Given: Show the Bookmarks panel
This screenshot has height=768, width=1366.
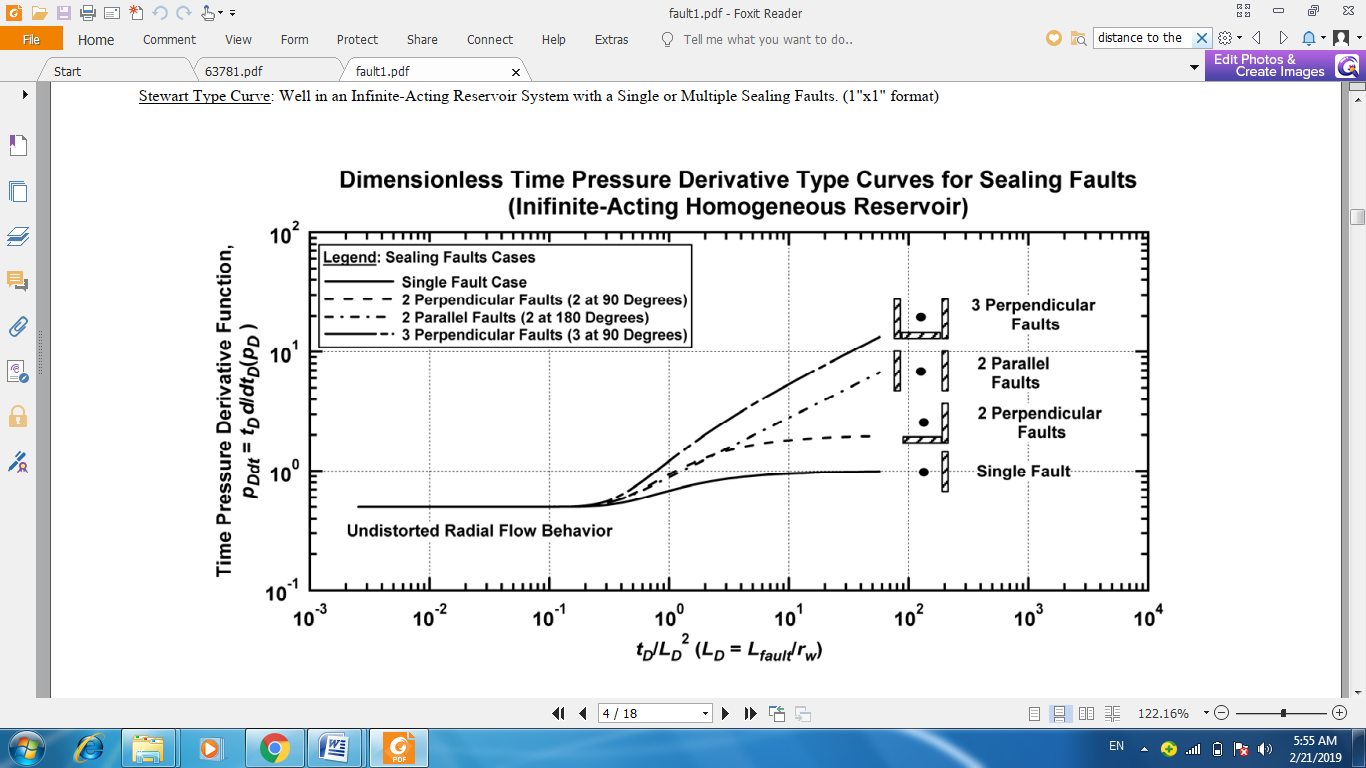Looking at the screenshot, I should click(18, 146).
